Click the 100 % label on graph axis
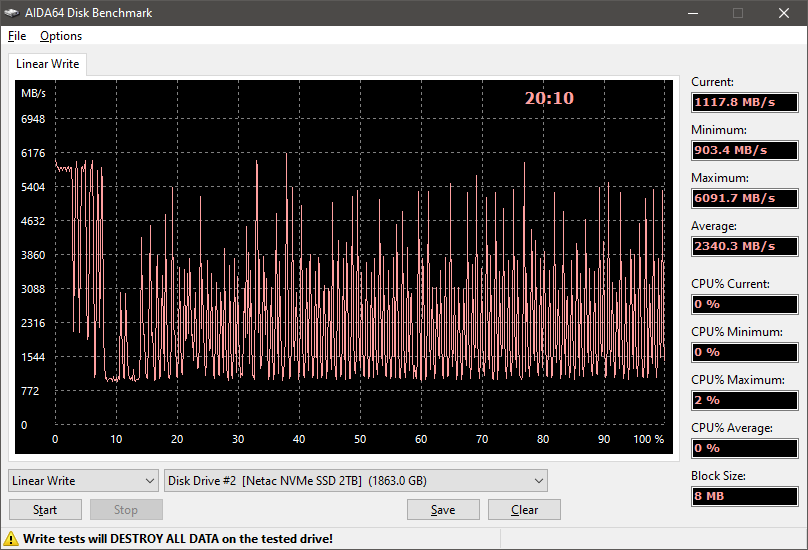Screen dimensions: 808x550 pyautogui.click(x=648, y=439)
